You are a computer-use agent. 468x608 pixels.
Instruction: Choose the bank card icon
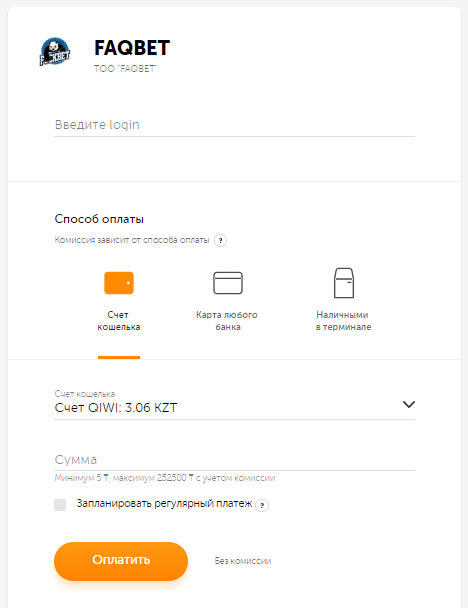pyautogui.click(x=228, y=283)
